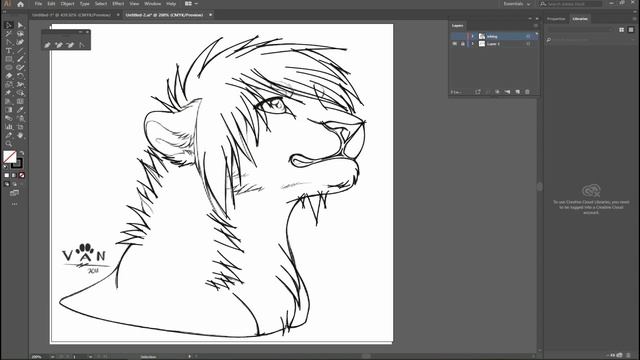This screenshot has height=360, width=640.
Task: Open zoom level dropdown in status bar
Action: 53,357
